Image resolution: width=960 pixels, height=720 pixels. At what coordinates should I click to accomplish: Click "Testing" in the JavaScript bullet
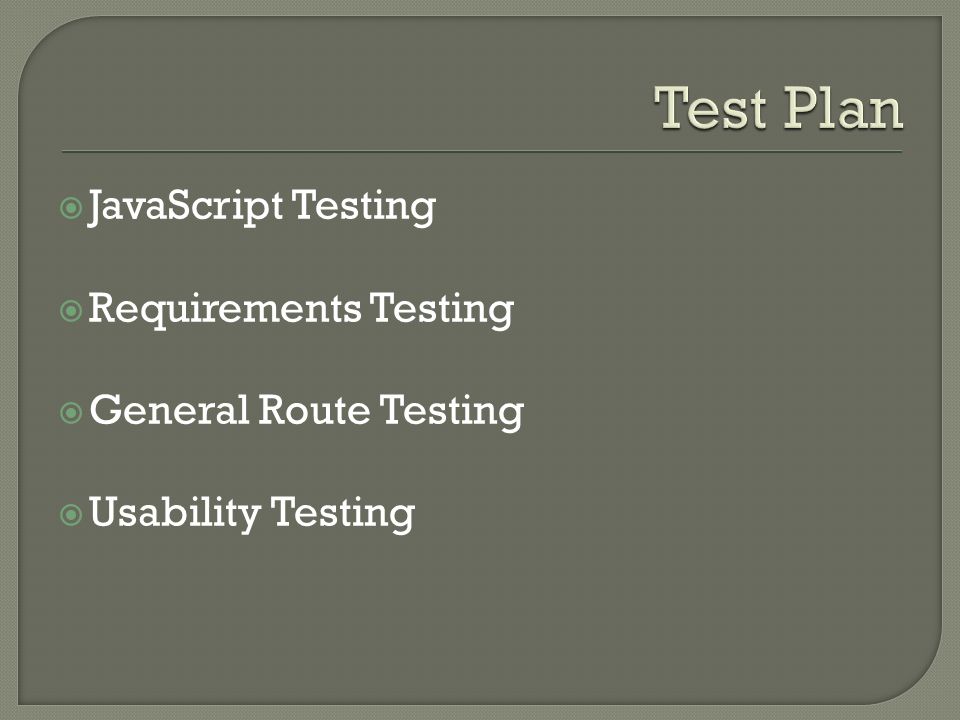tap(364, 207)
